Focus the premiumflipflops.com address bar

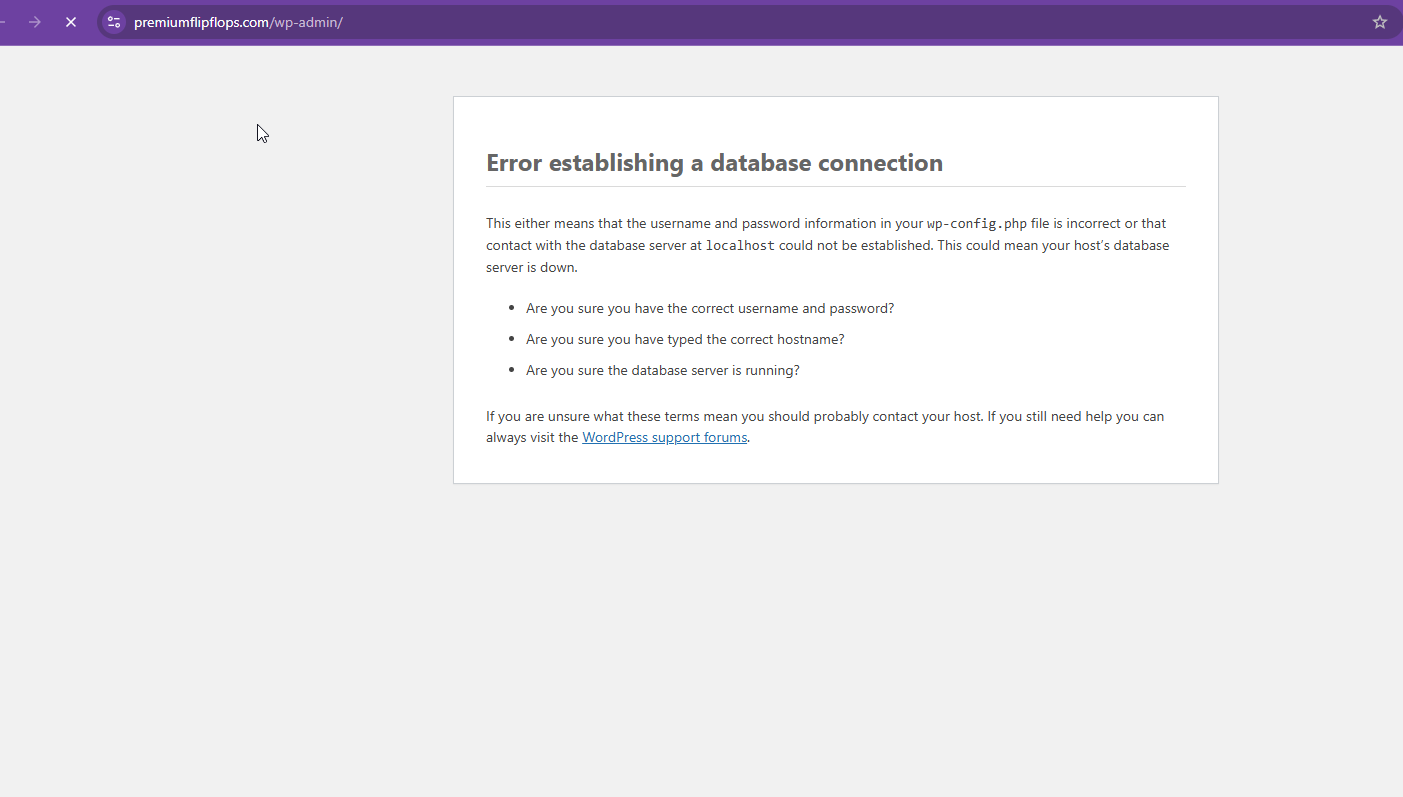[x=700, y=22]
